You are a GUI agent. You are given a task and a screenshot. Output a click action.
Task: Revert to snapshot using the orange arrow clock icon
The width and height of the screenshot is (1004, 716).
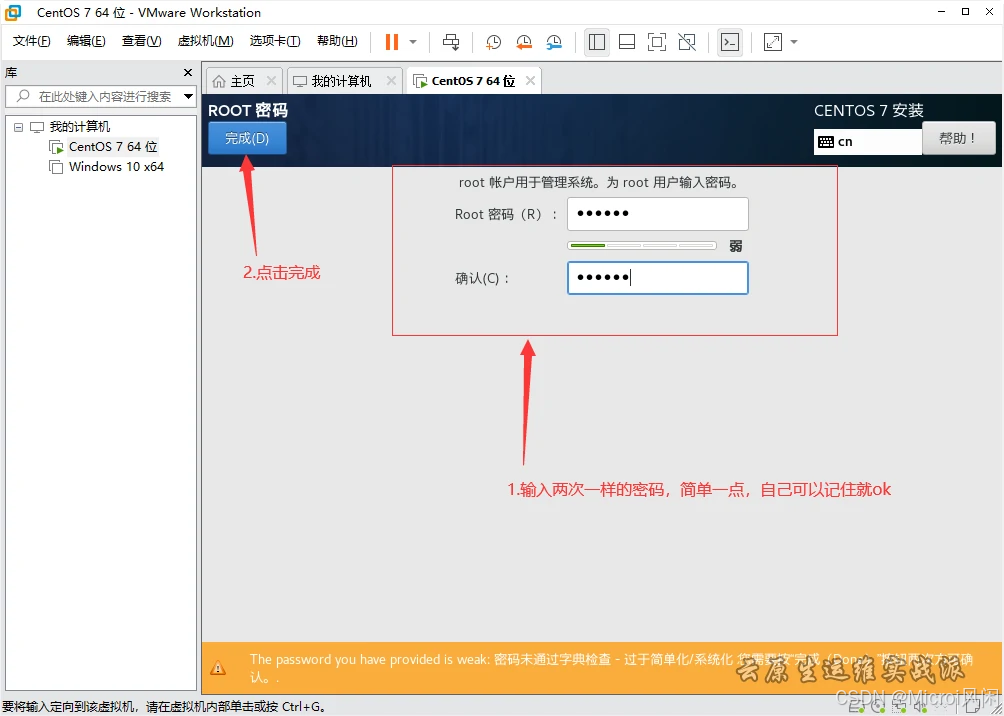coord(524,42)
